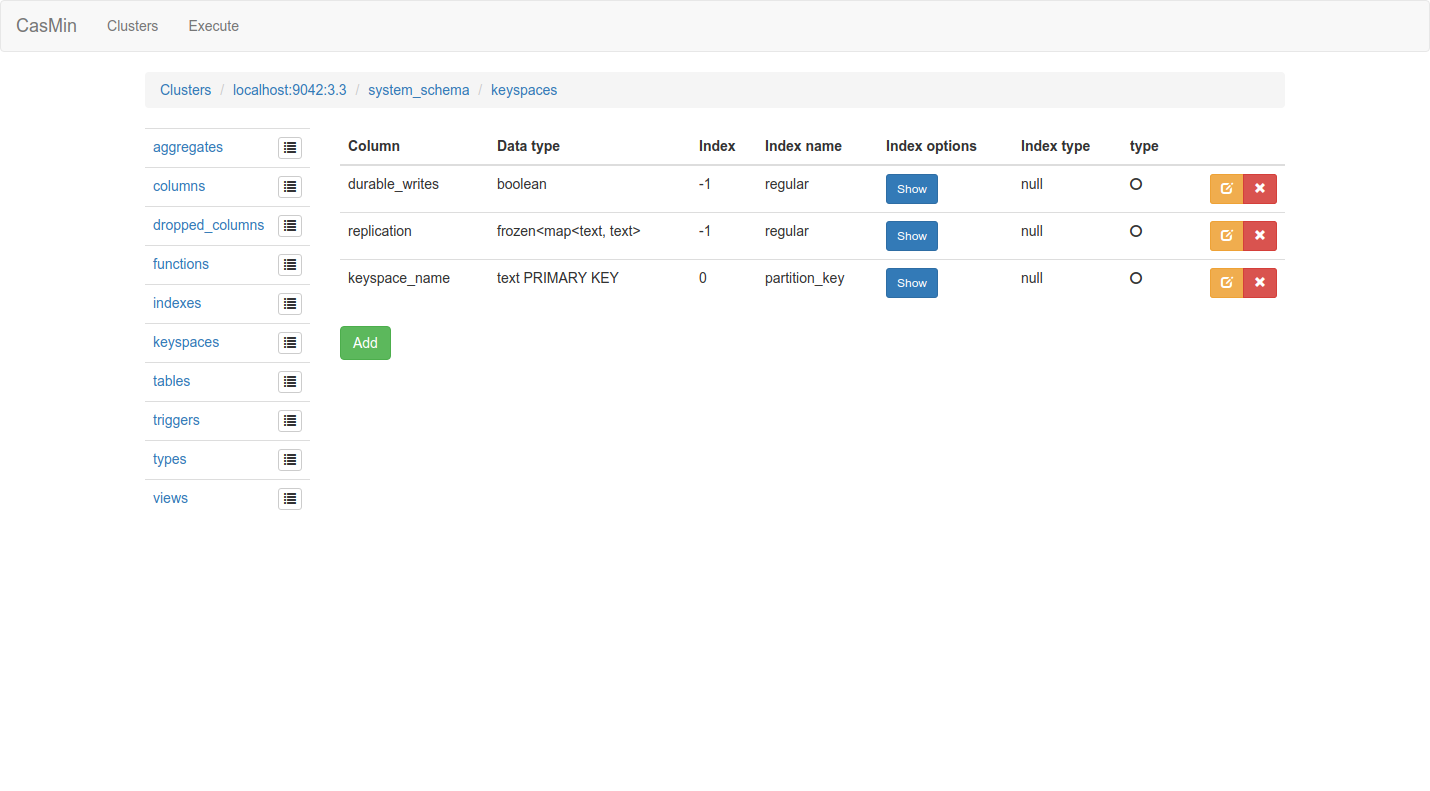Open the views table link

tap(171, 498)
